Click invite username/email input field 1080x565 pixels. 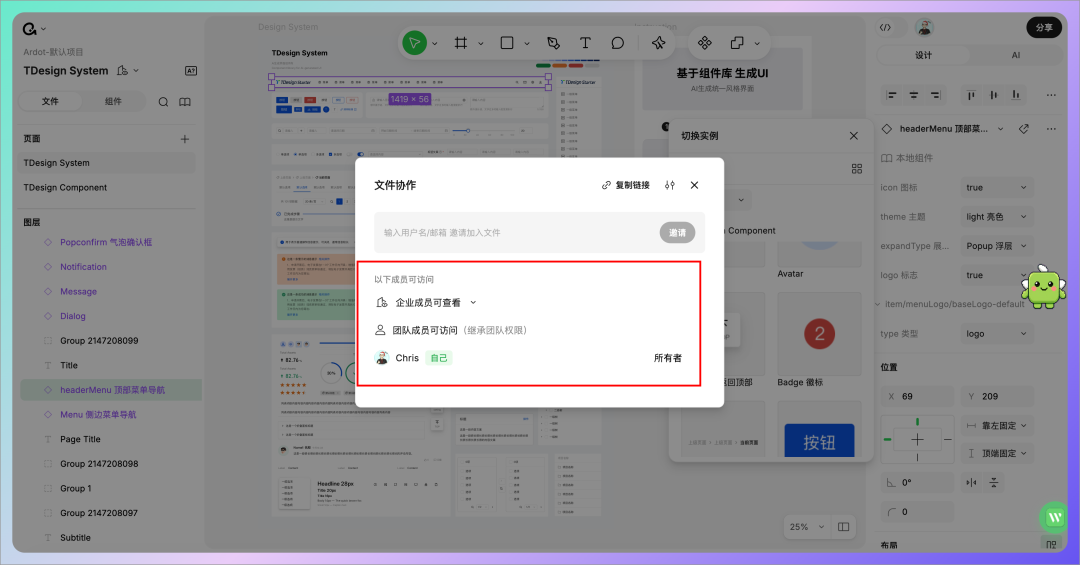tap(517, 233)
